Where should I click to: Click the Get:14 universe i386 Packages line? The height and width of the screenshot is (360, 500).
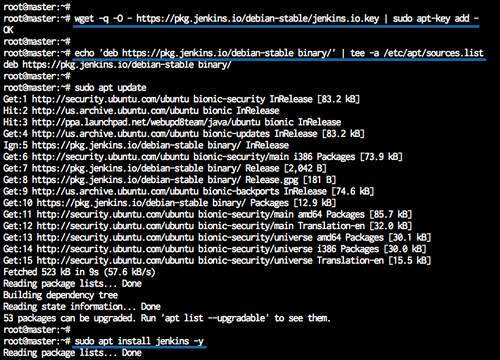pyautogui.click(x=215, y=249)
